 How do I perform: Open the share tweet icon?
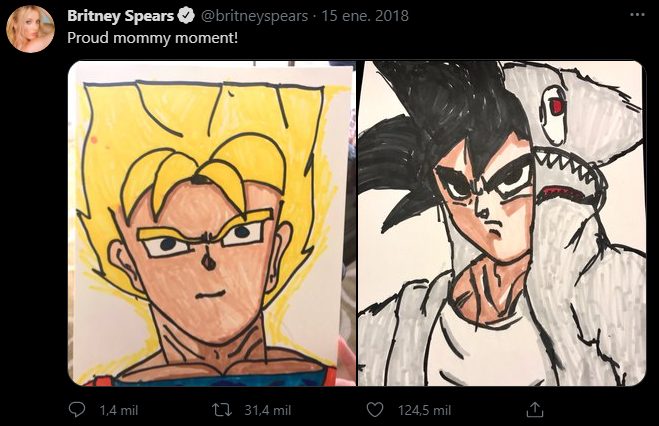click(x=535, y=410)
